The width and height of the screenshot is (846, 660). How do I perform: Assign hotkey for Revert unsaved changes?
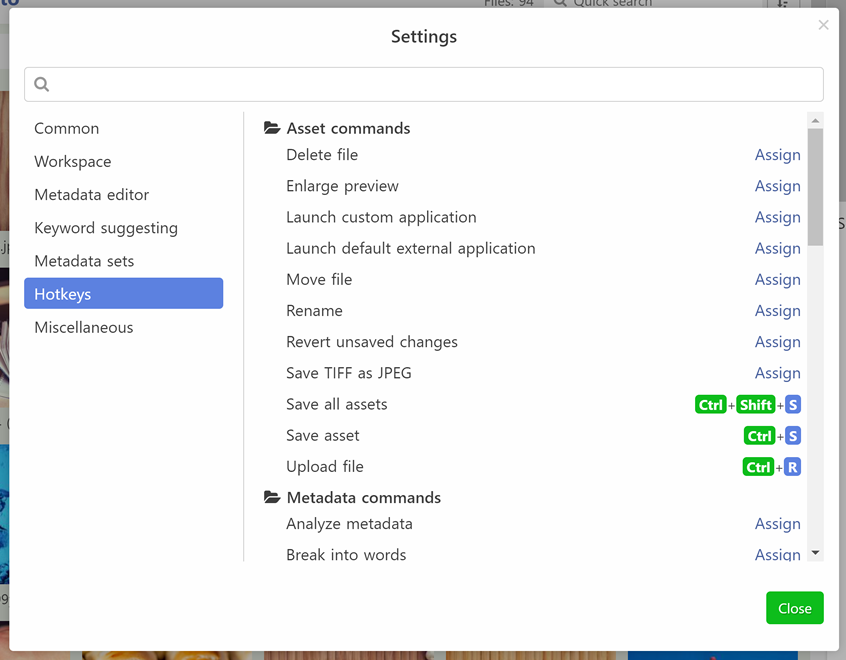777,342
